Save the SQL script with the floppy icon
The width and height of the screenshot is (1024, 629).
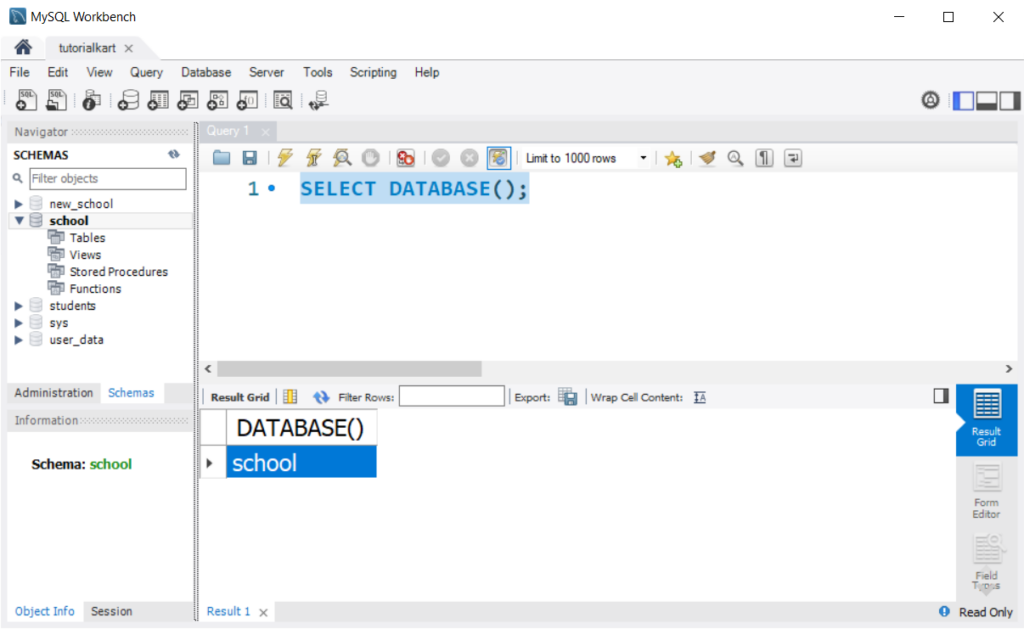pos(250,158)
